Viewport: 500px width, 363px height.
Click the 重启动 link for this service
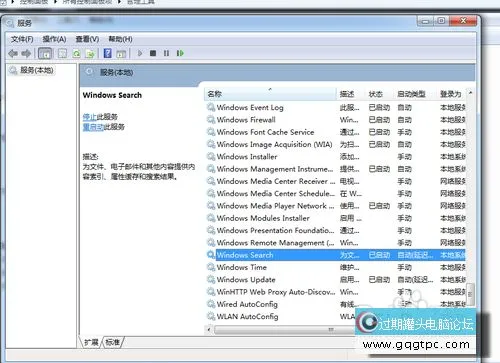[93, 127]
